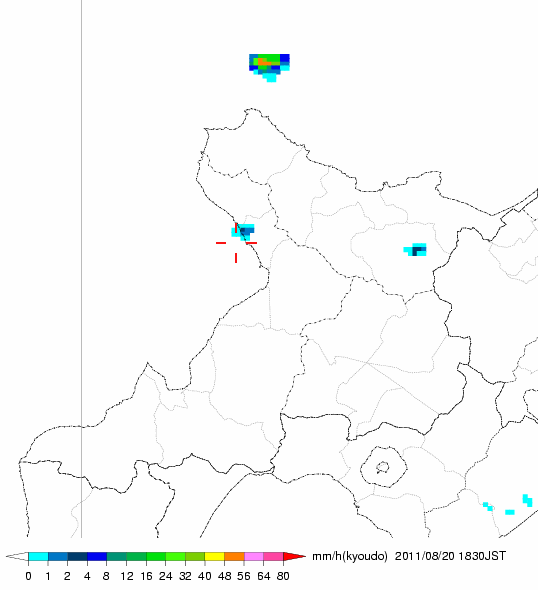Click the circular crater boundary on the map
The width and height of the screenshot is (538, 590).
coord(383,467)
